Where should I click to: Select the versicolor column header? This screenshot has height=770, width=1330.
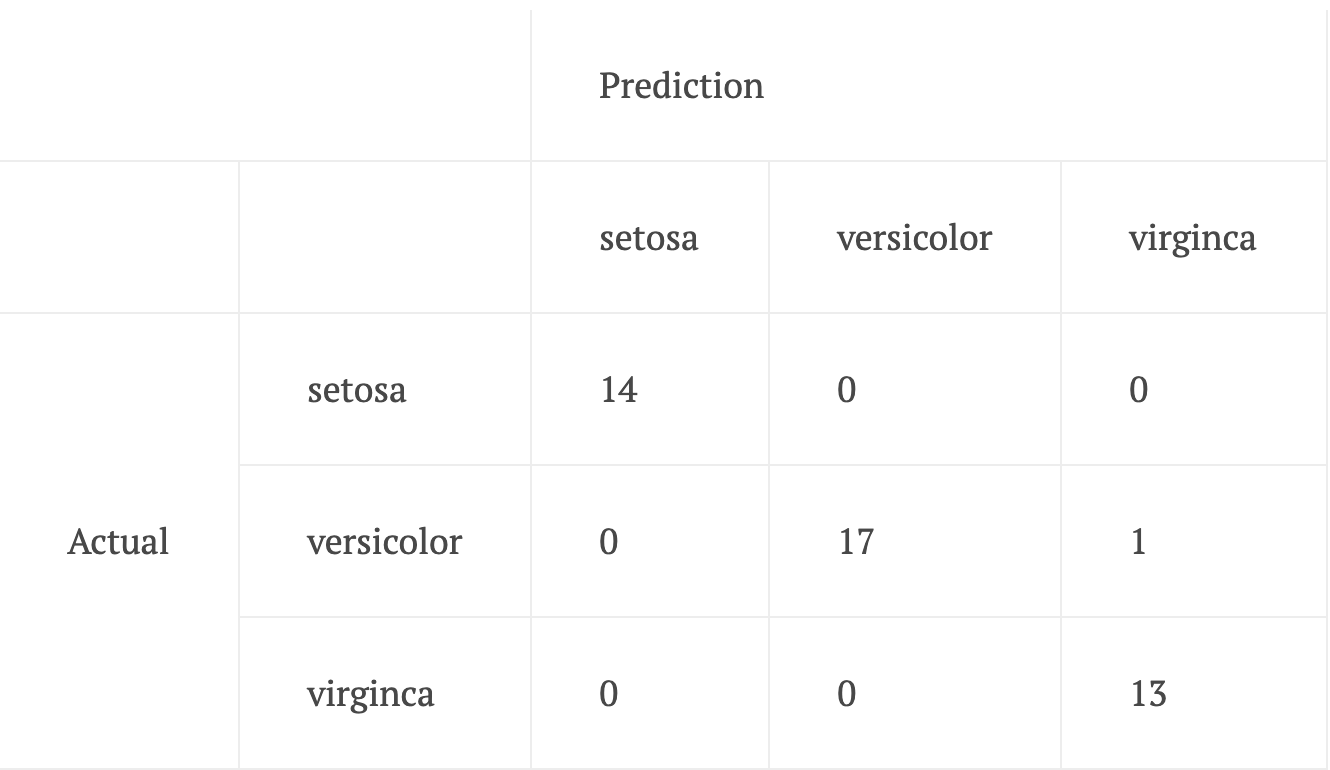[x=914, y=238]
